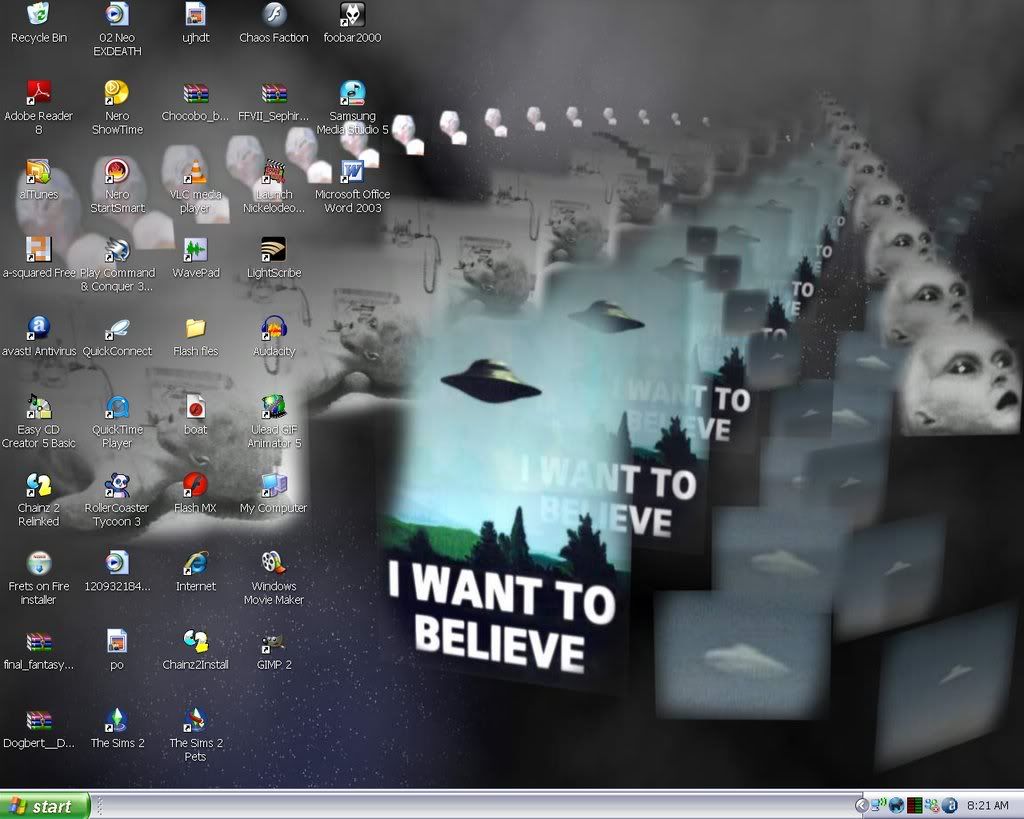Select The Sims 2 Pets shortcut

point(195,720)
